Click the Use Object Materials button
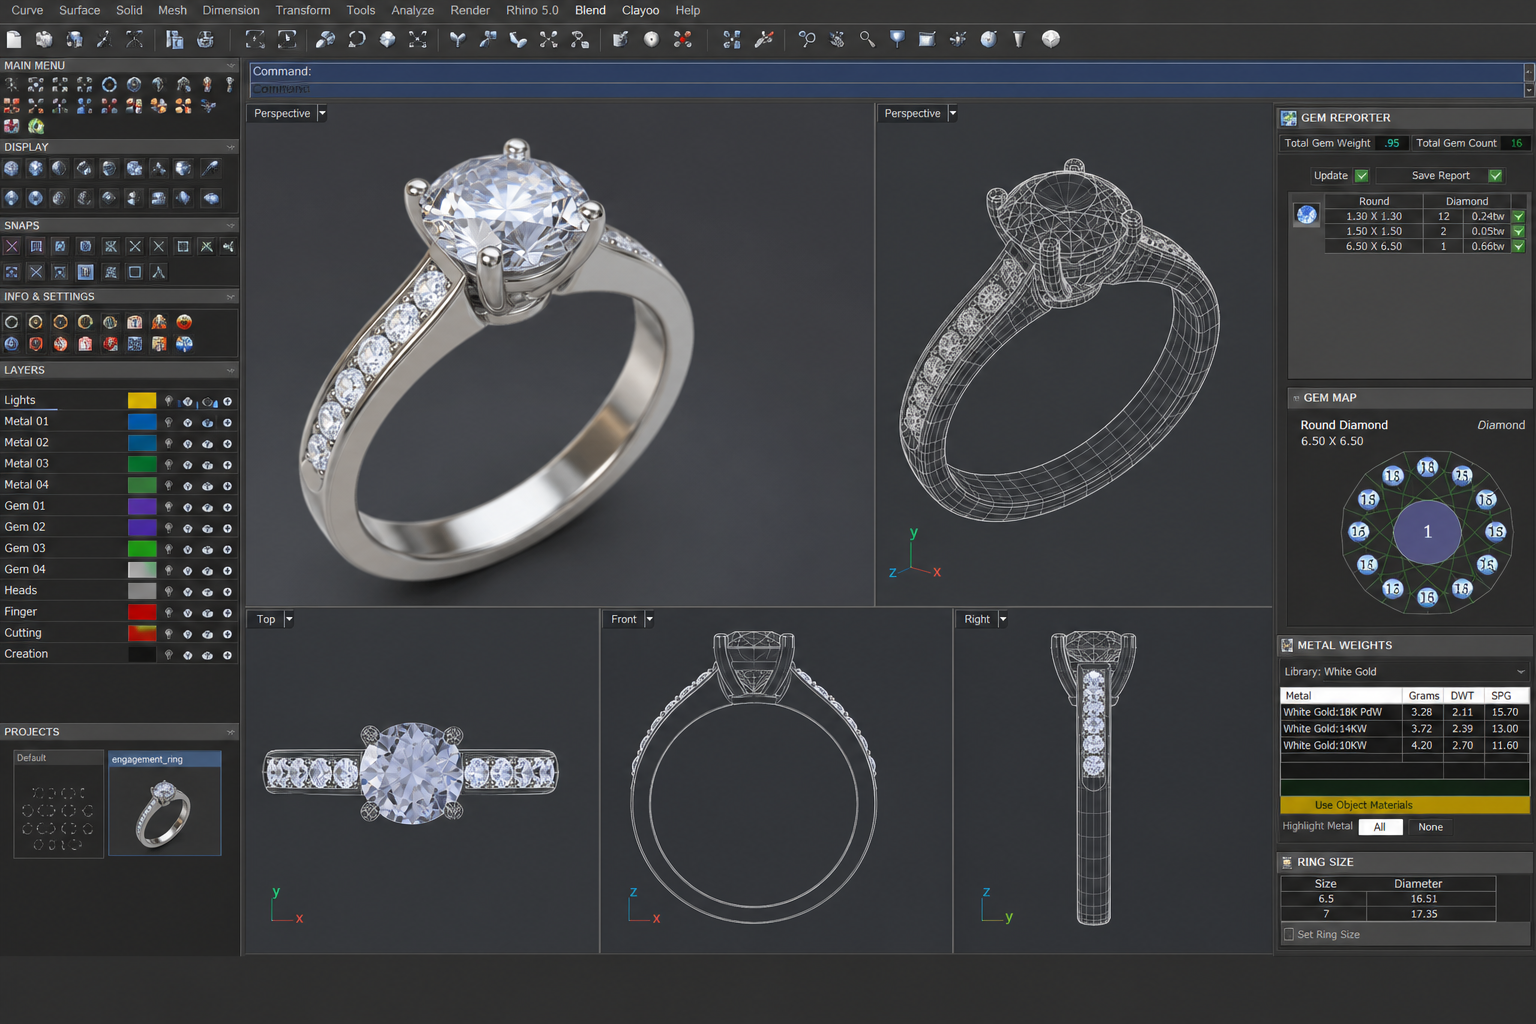 [x=1404, y=805]
